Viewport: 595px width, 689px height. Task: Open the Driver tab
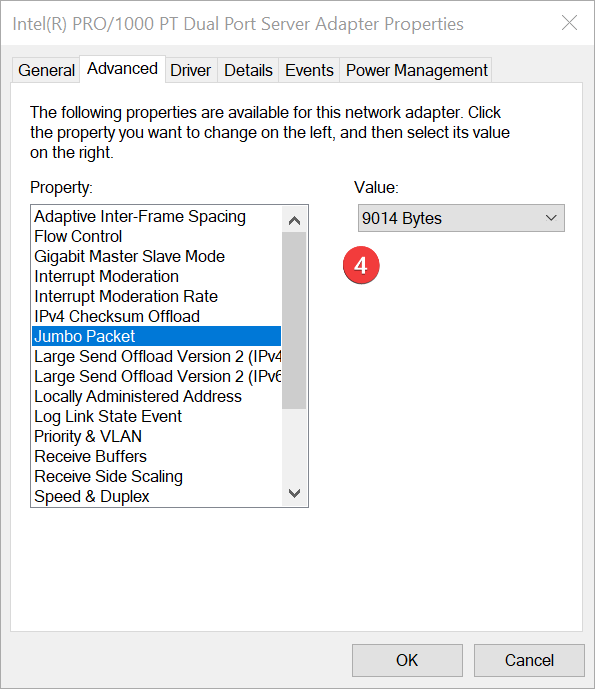[x=191, y=70]
